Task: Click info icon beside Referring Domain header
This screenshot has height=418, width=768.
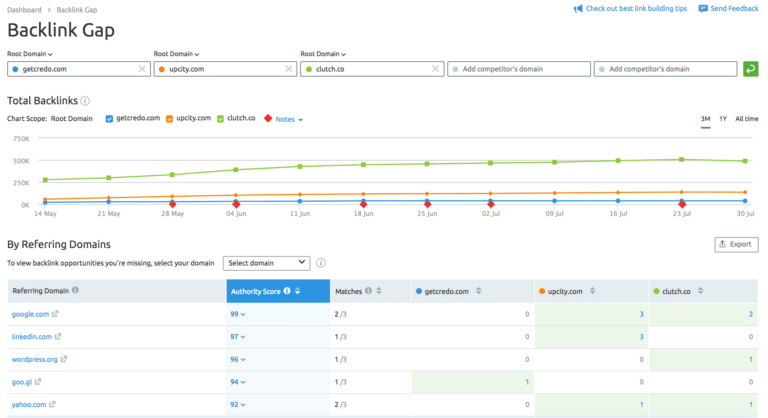Action: [75, 290]
